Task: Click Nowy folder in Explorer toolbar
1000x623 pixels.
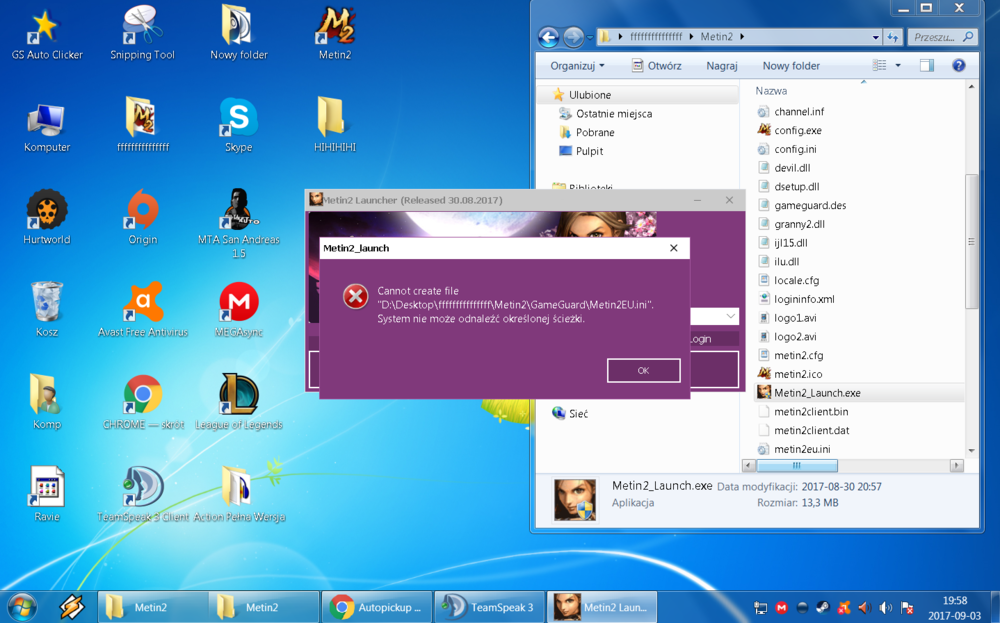Action: [791, 66]
